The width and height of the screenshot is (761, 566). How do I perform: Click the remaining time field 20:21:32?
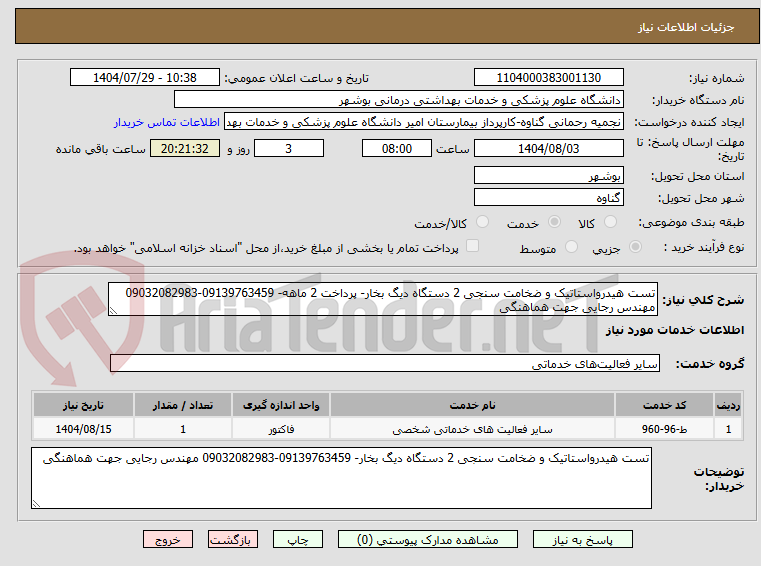coord(184,149)
